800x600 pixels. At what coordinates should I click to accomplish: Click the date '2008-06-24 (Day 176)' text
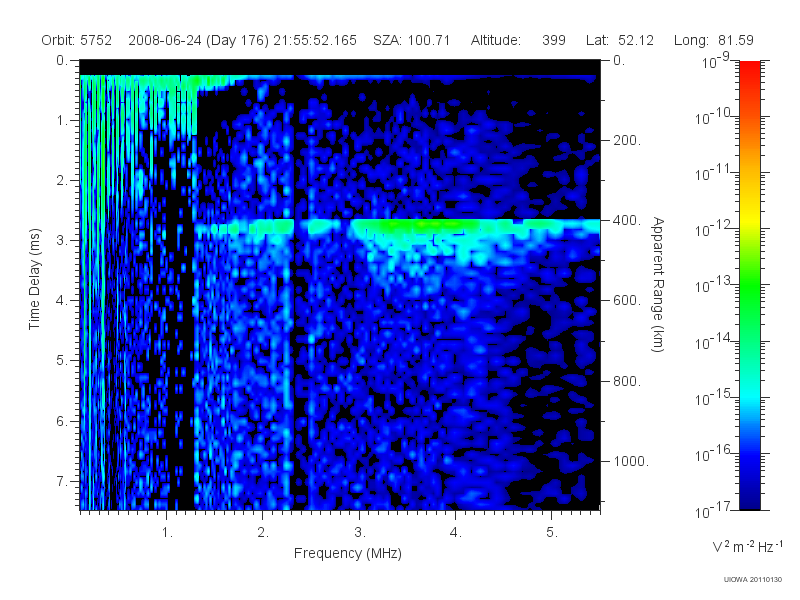pos(198,40)
